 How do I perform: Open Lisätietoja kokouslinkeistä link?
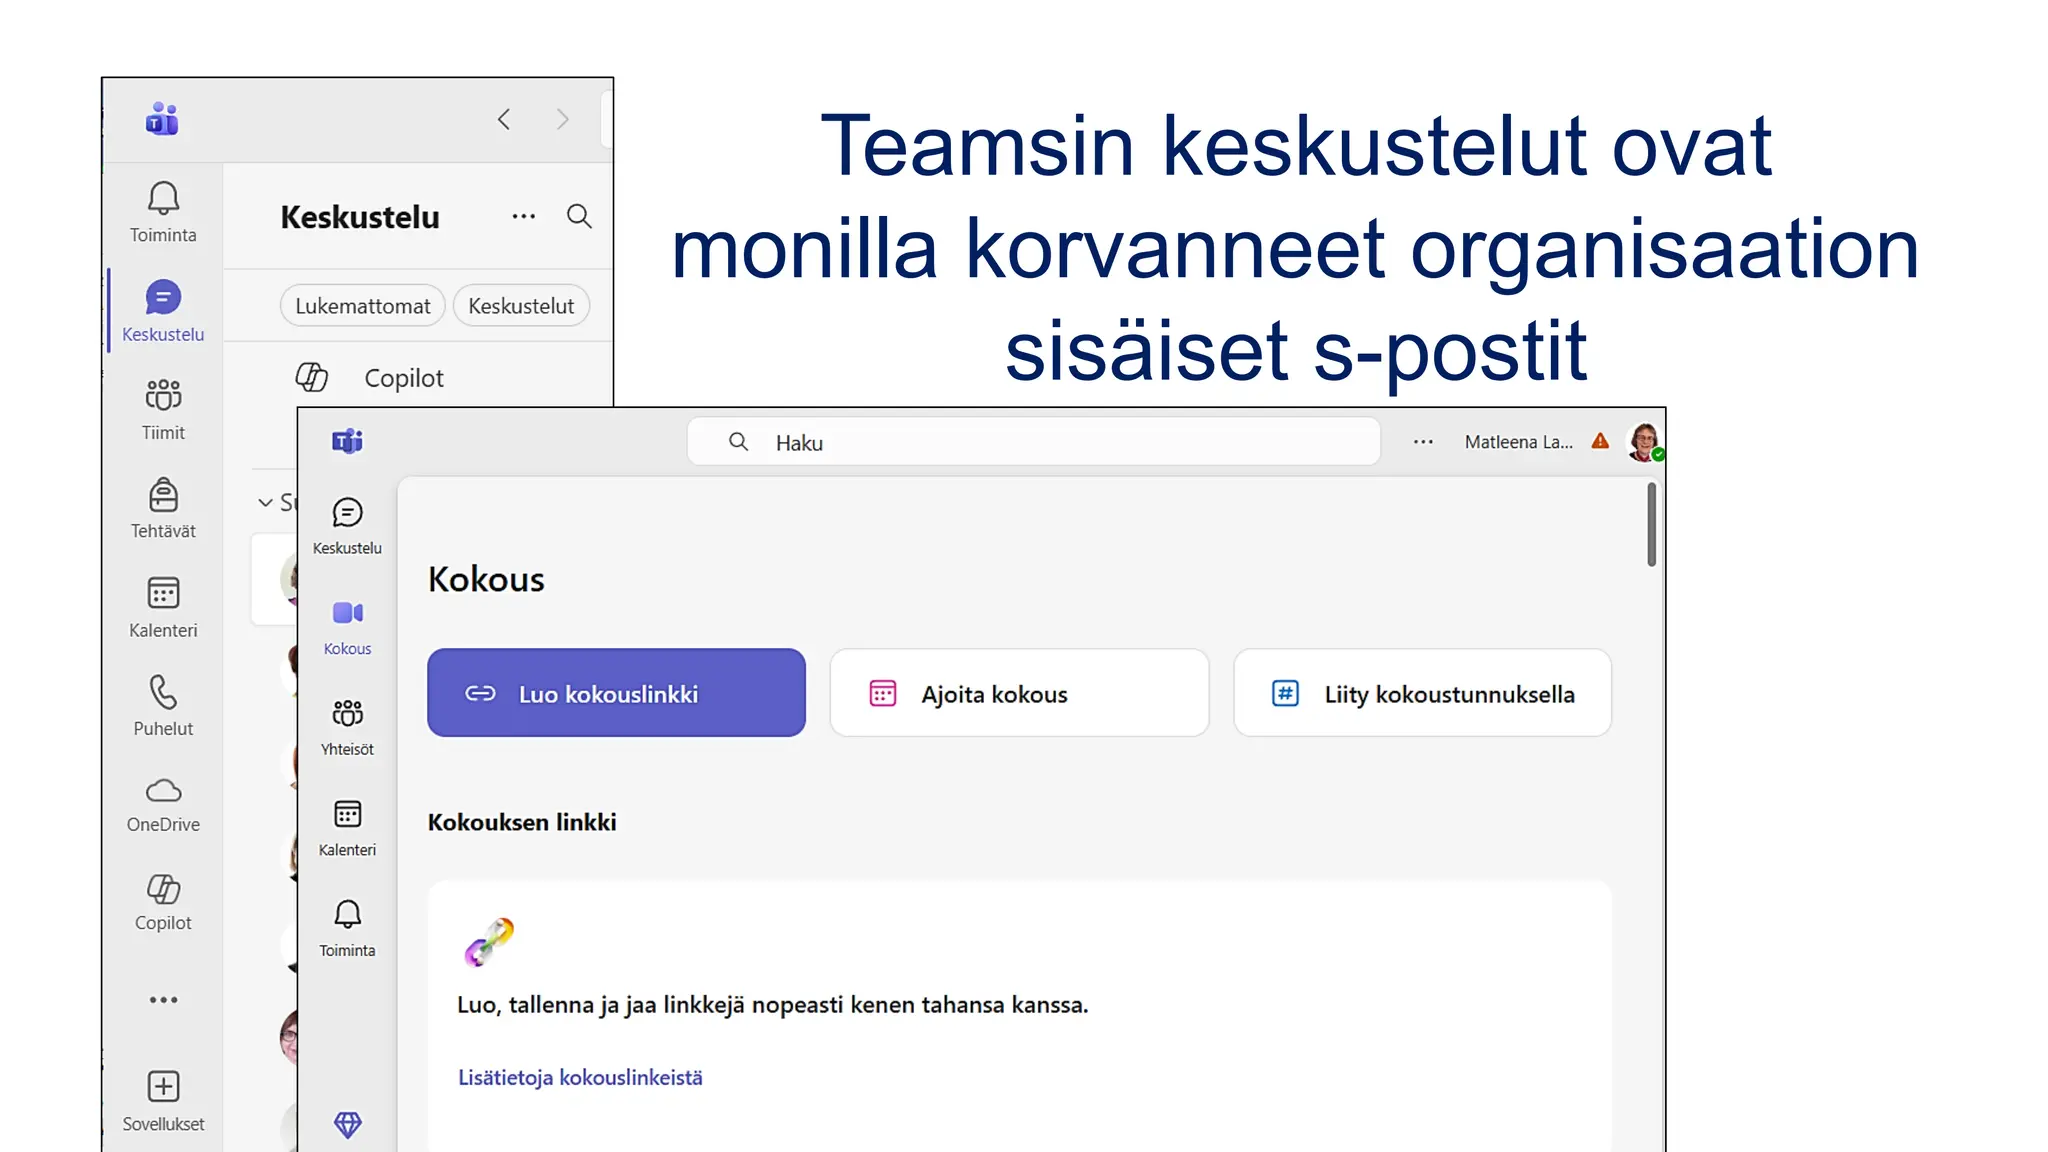[580, 1077]
